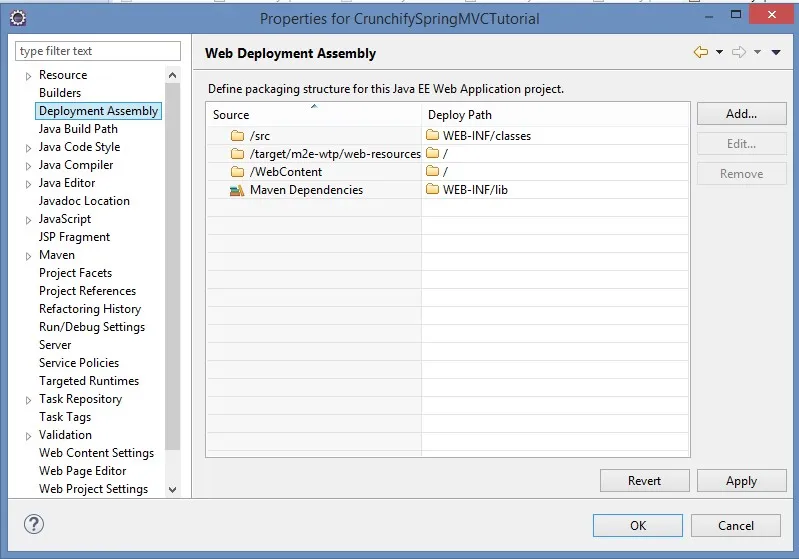
Task: Click the Remove button
Action: click(741, 174)
